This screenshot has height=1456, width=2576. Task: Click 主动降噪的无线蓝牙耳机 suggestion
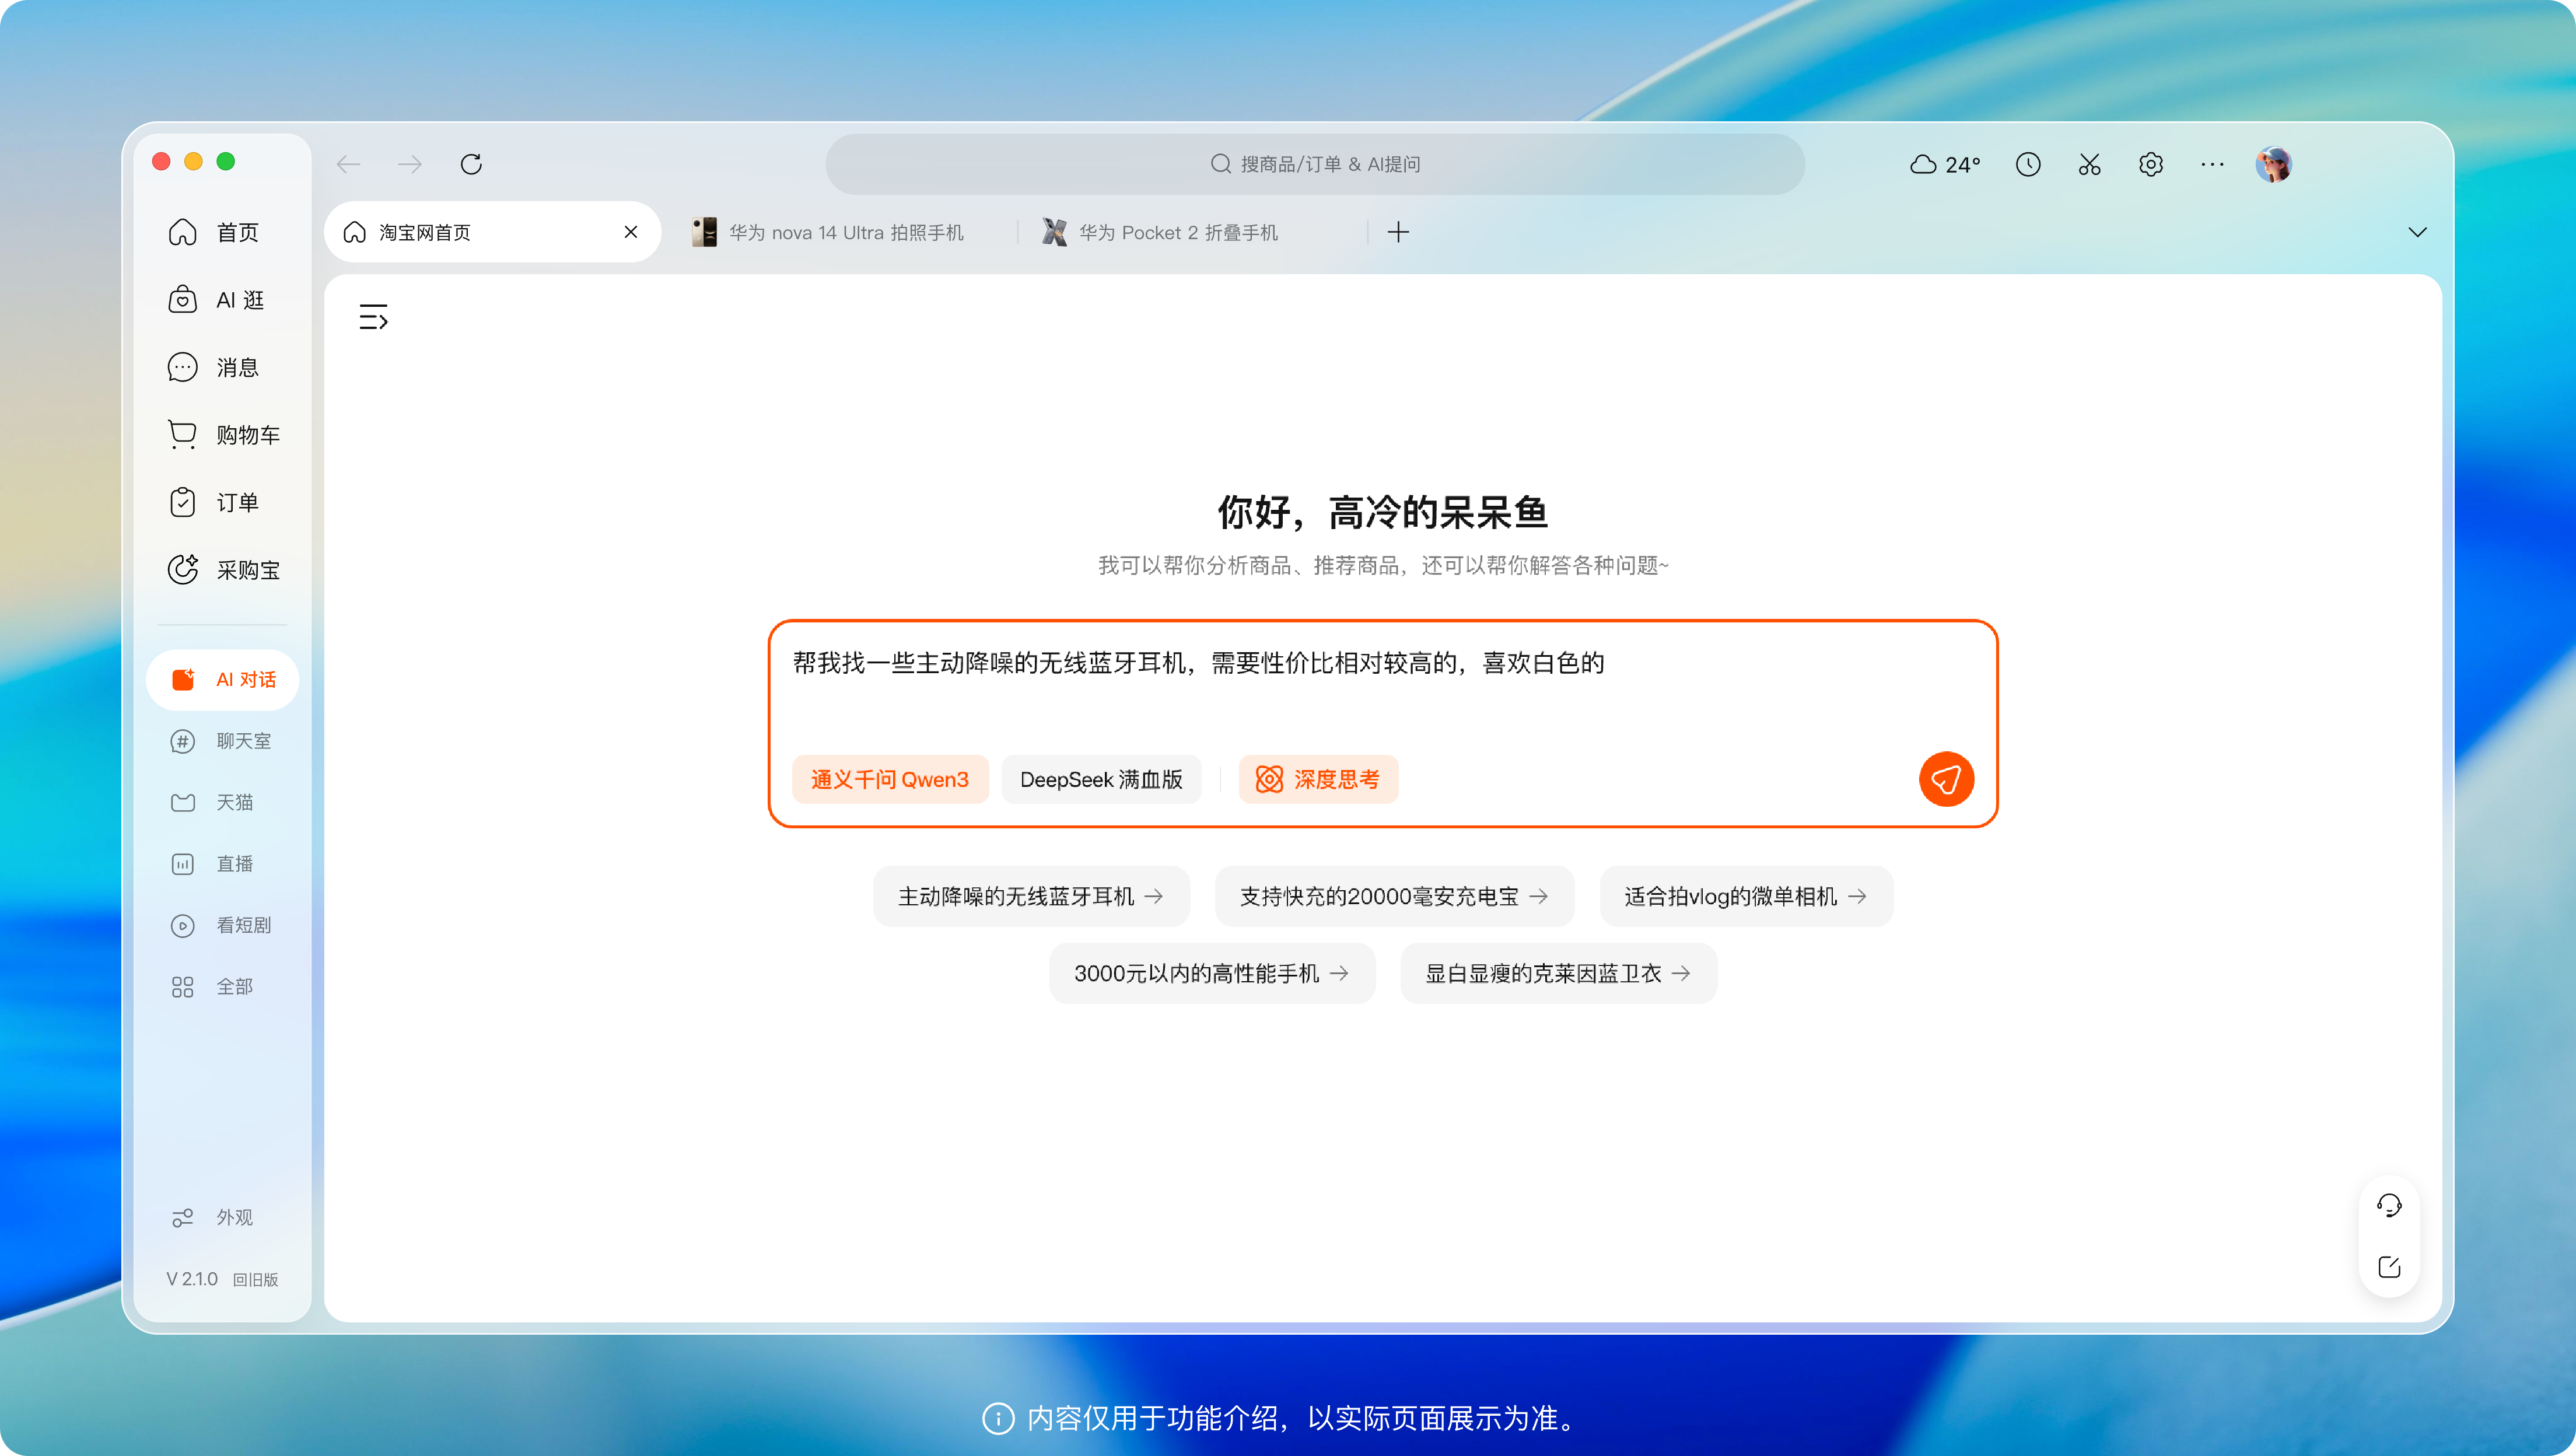pos(1030,896)
